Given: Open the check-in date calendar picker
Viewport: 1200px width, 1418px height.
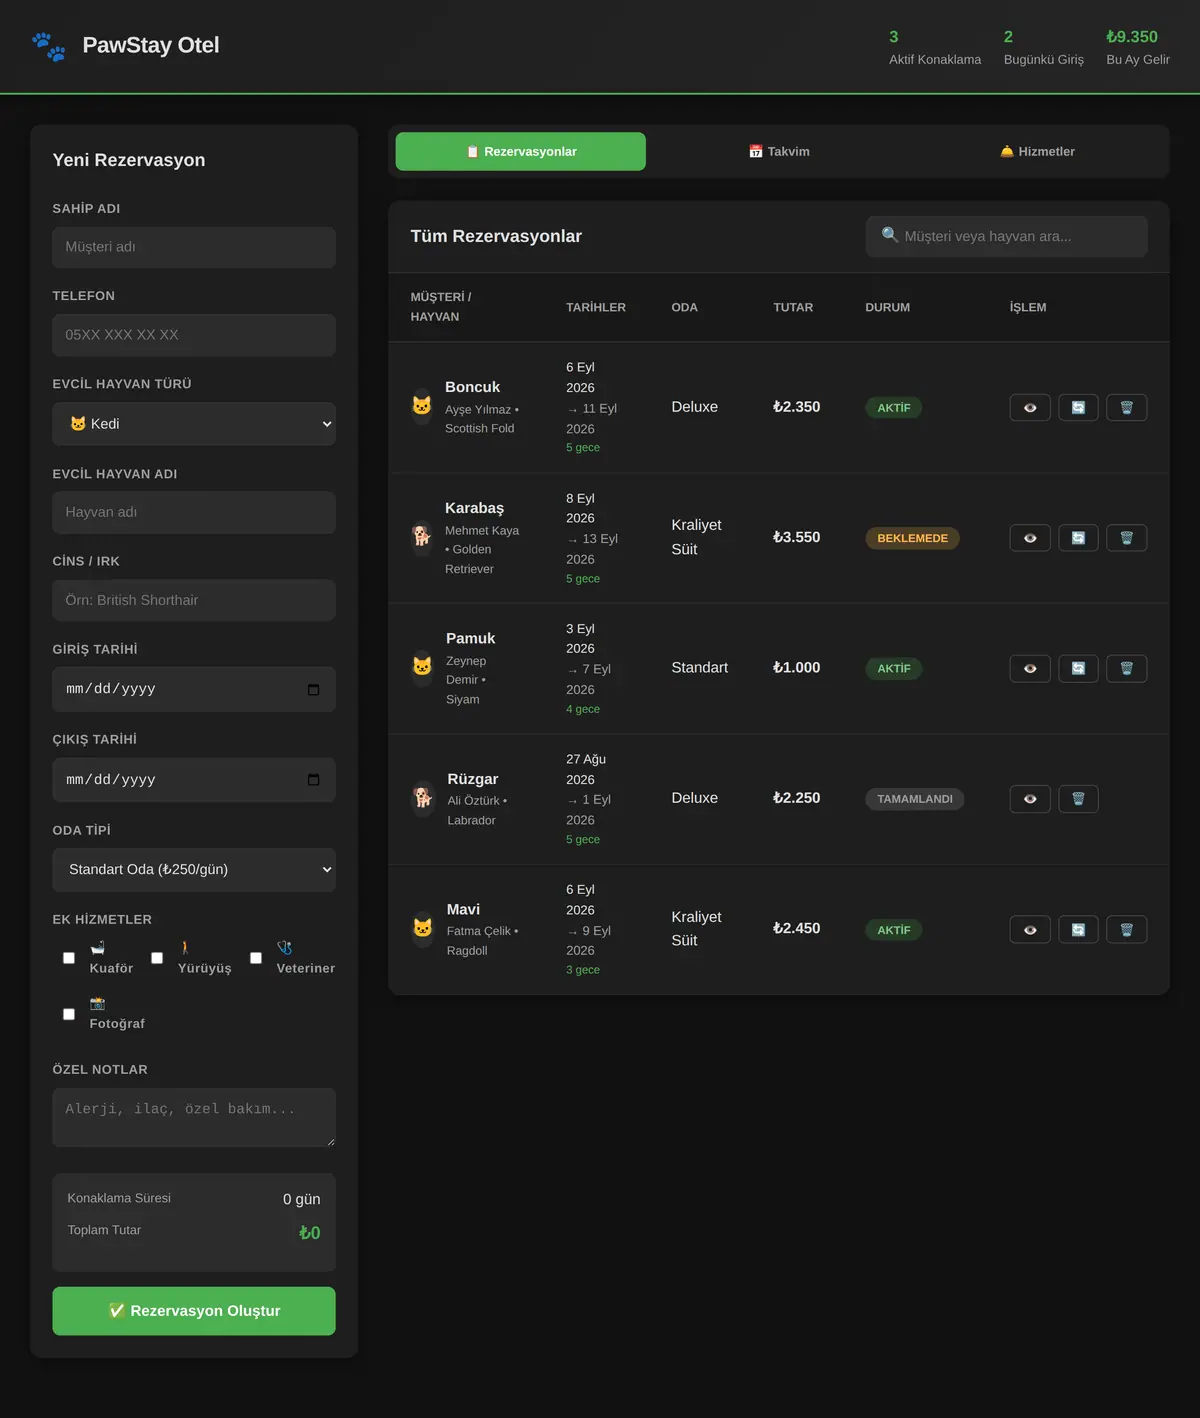Looking at the screenshot, I should (x=313, y=689).
